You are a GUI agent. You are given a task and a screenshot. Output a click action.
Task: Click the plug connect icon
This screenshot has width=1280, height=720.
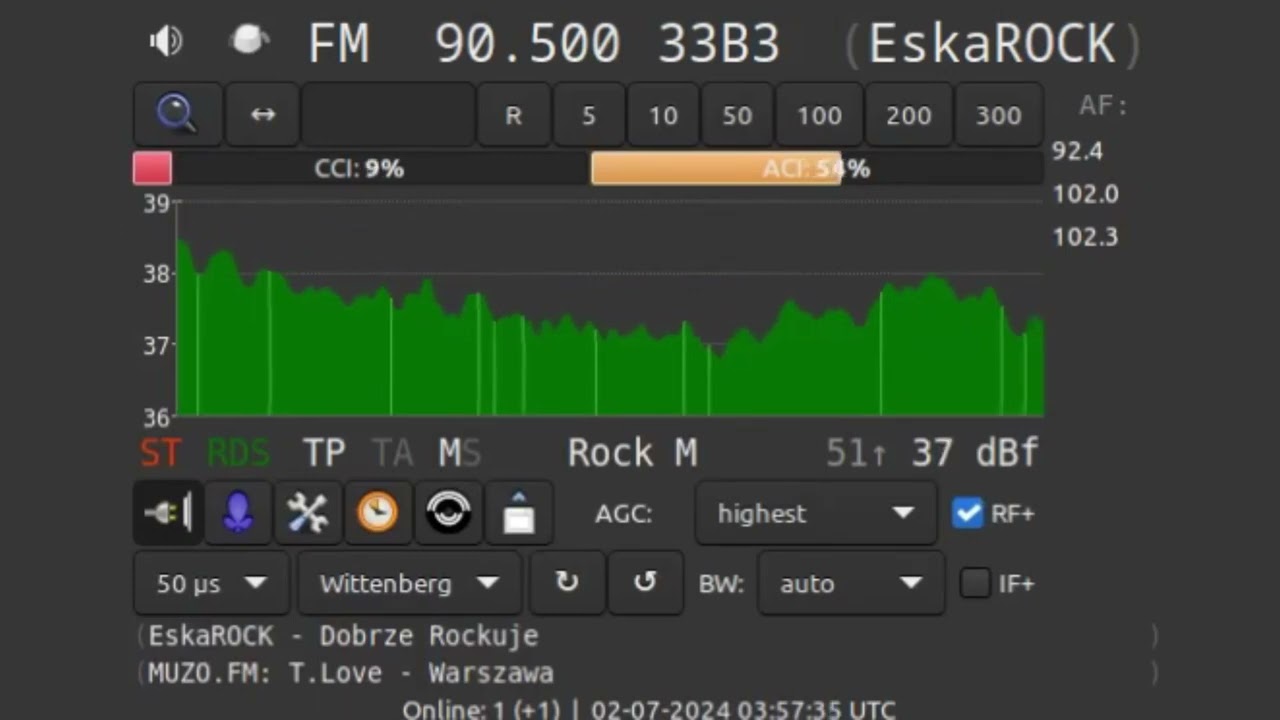click(x=168, y=513)
